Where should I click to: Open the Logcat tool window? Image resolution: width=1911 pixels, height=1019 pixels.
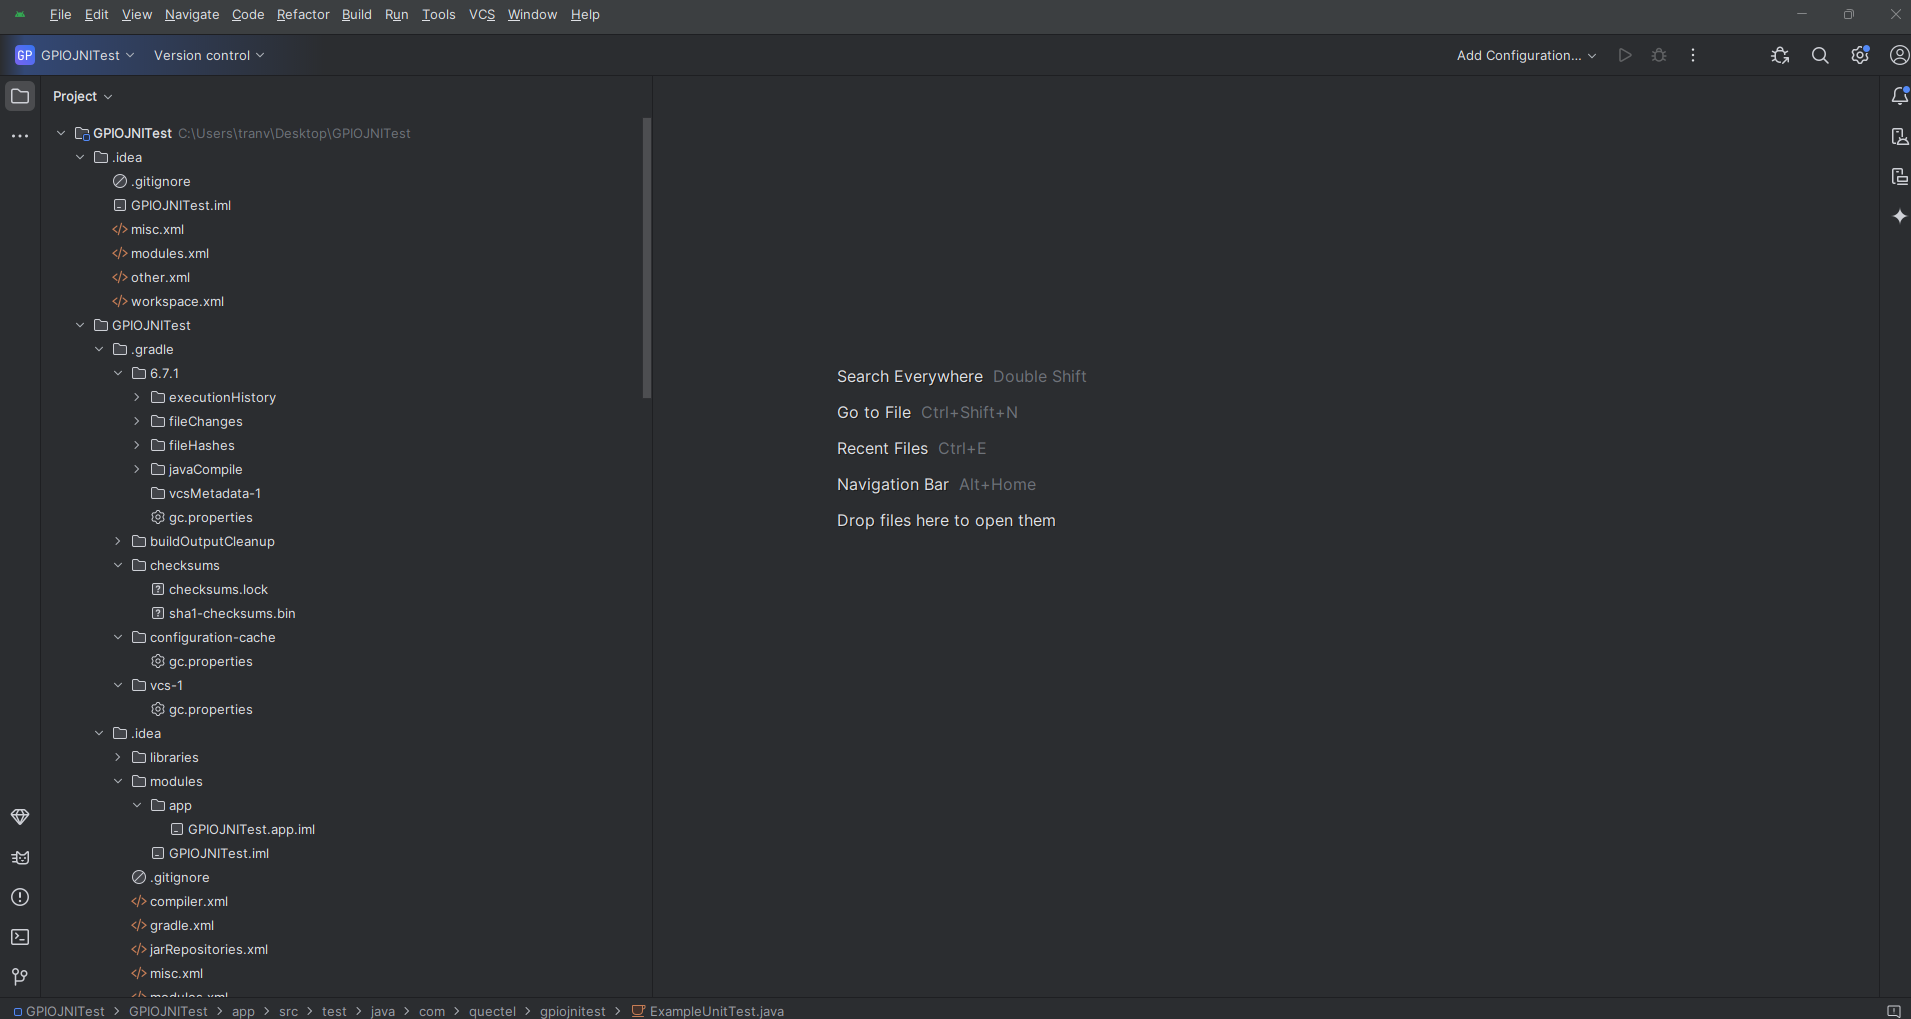tap(20, 857)
